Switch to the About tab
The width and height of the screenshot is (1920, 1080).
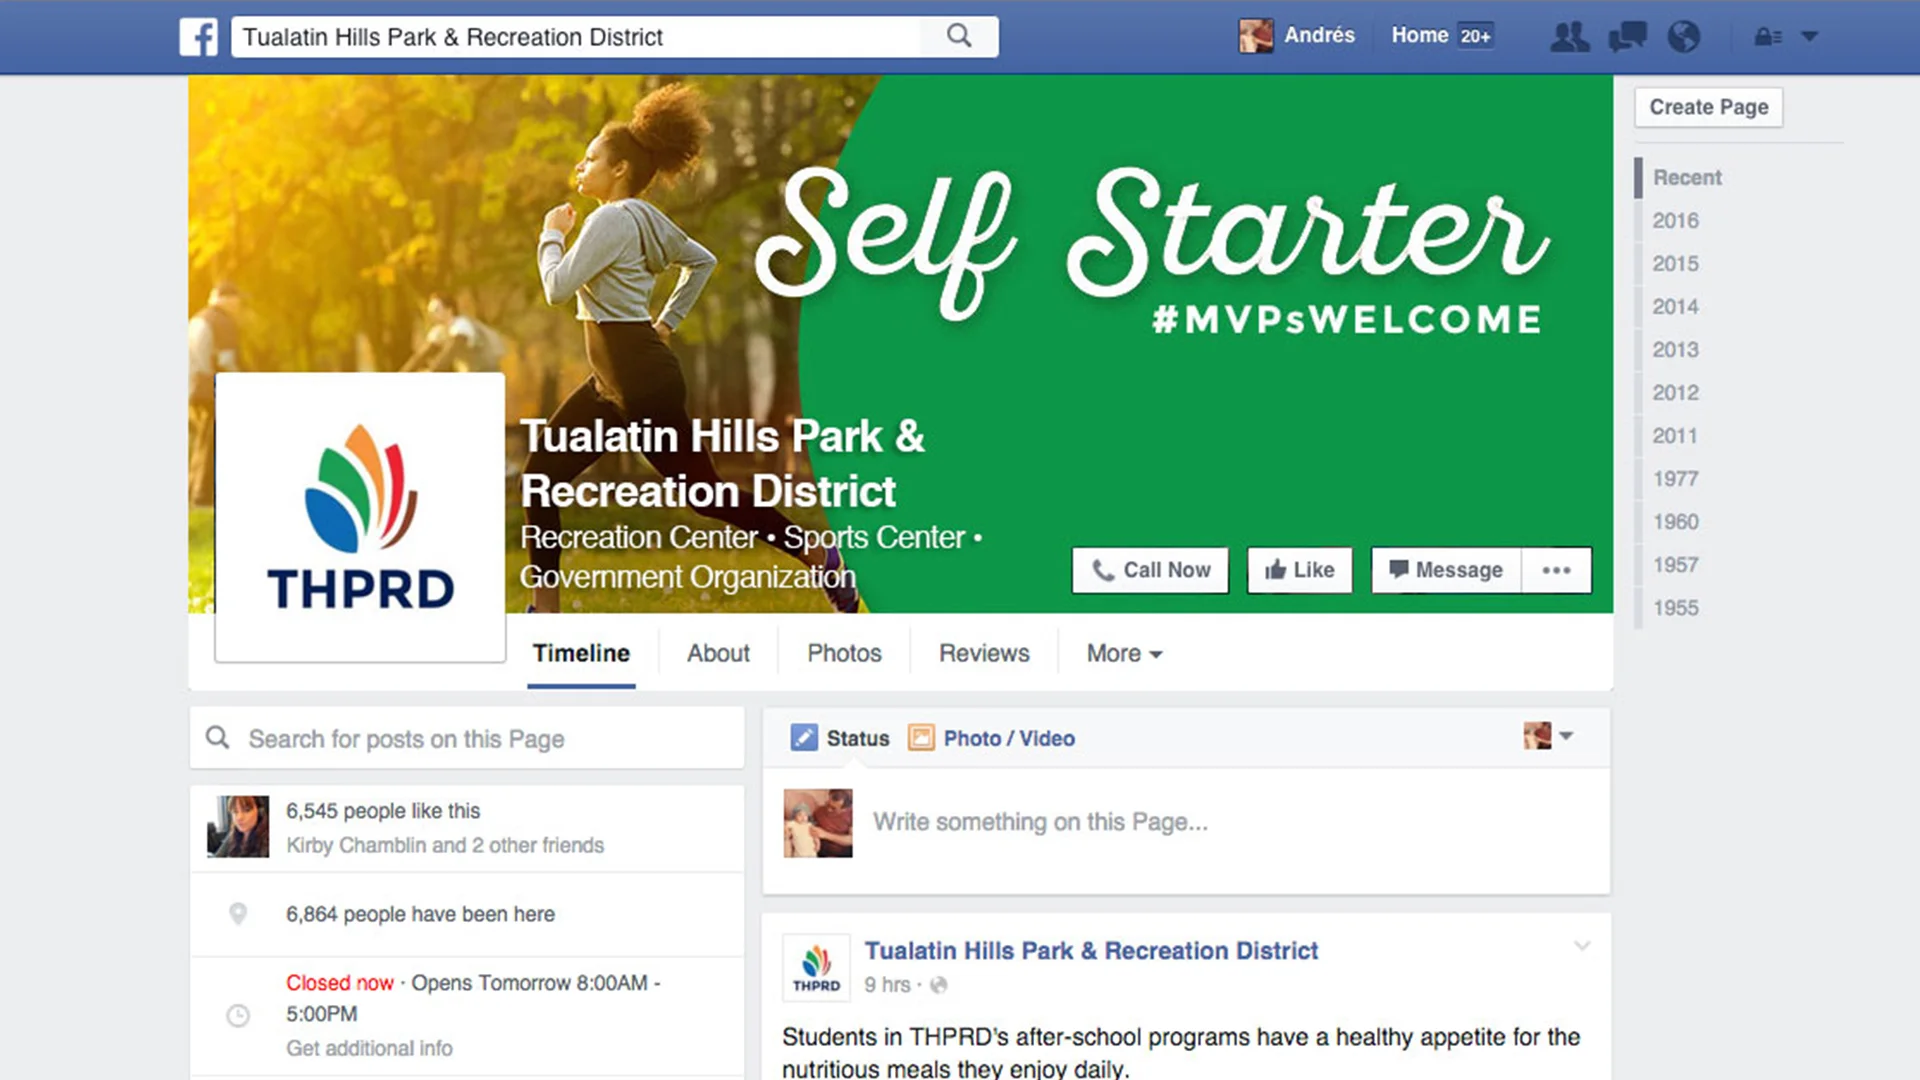coord(718,653)
